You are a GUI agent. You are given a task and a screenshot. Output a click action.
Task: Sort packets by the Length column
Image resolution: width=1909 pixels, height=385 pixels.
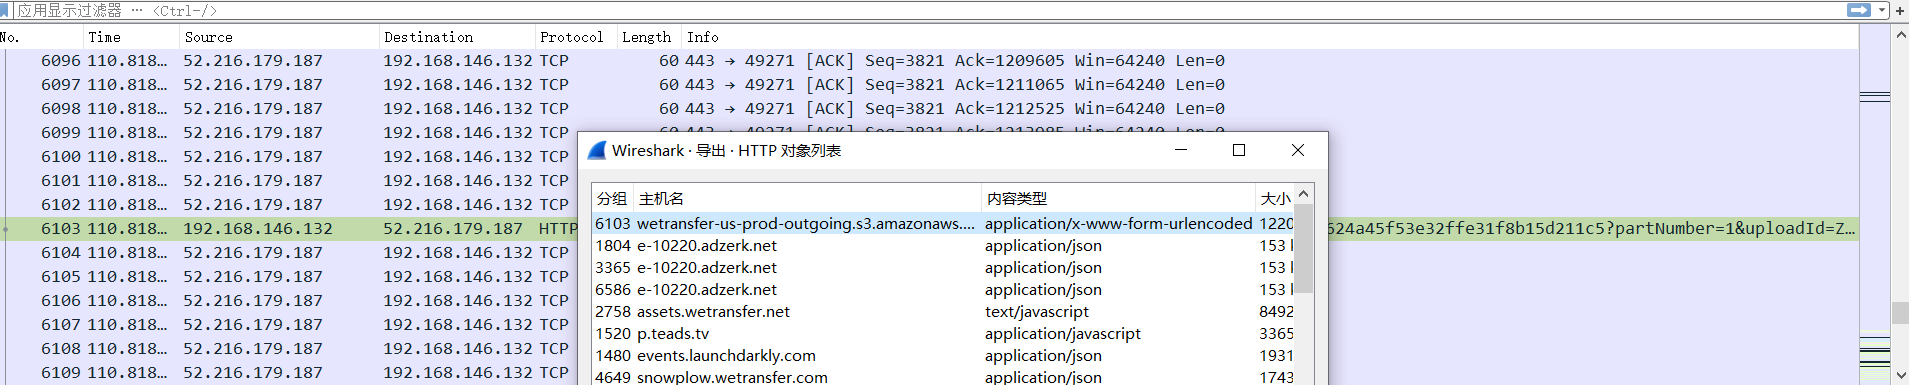[x=648, y=37]
